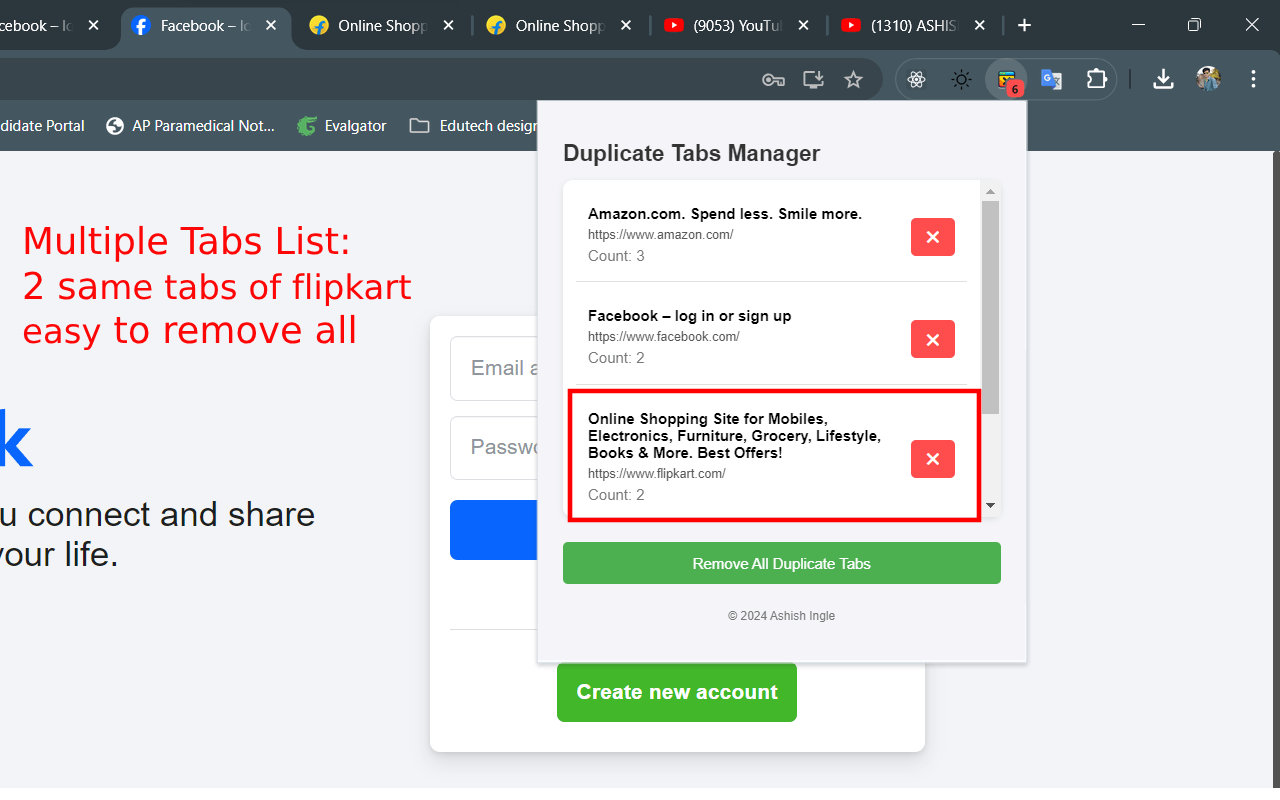Click the Email address input field
Viewport: 1280px width, 800px height.
(494, 368)
